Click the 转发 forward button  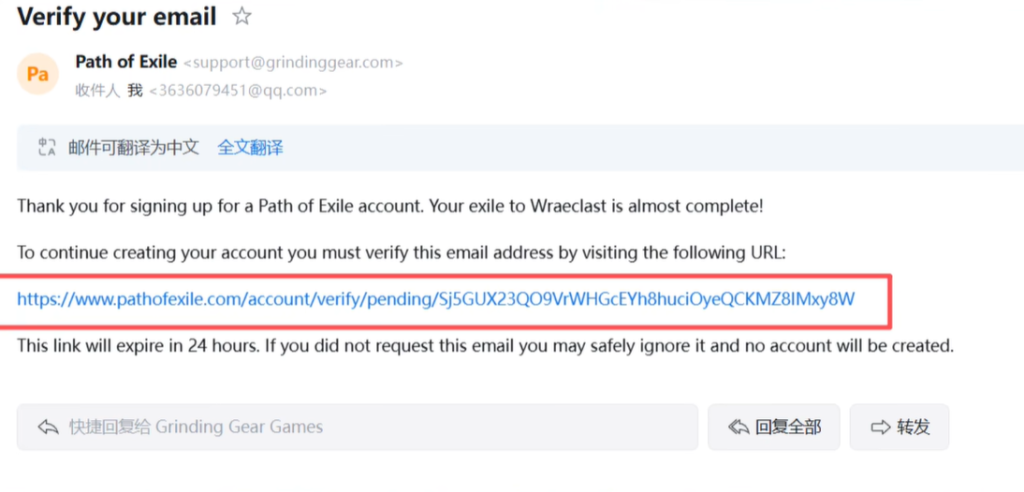point(899,427)
